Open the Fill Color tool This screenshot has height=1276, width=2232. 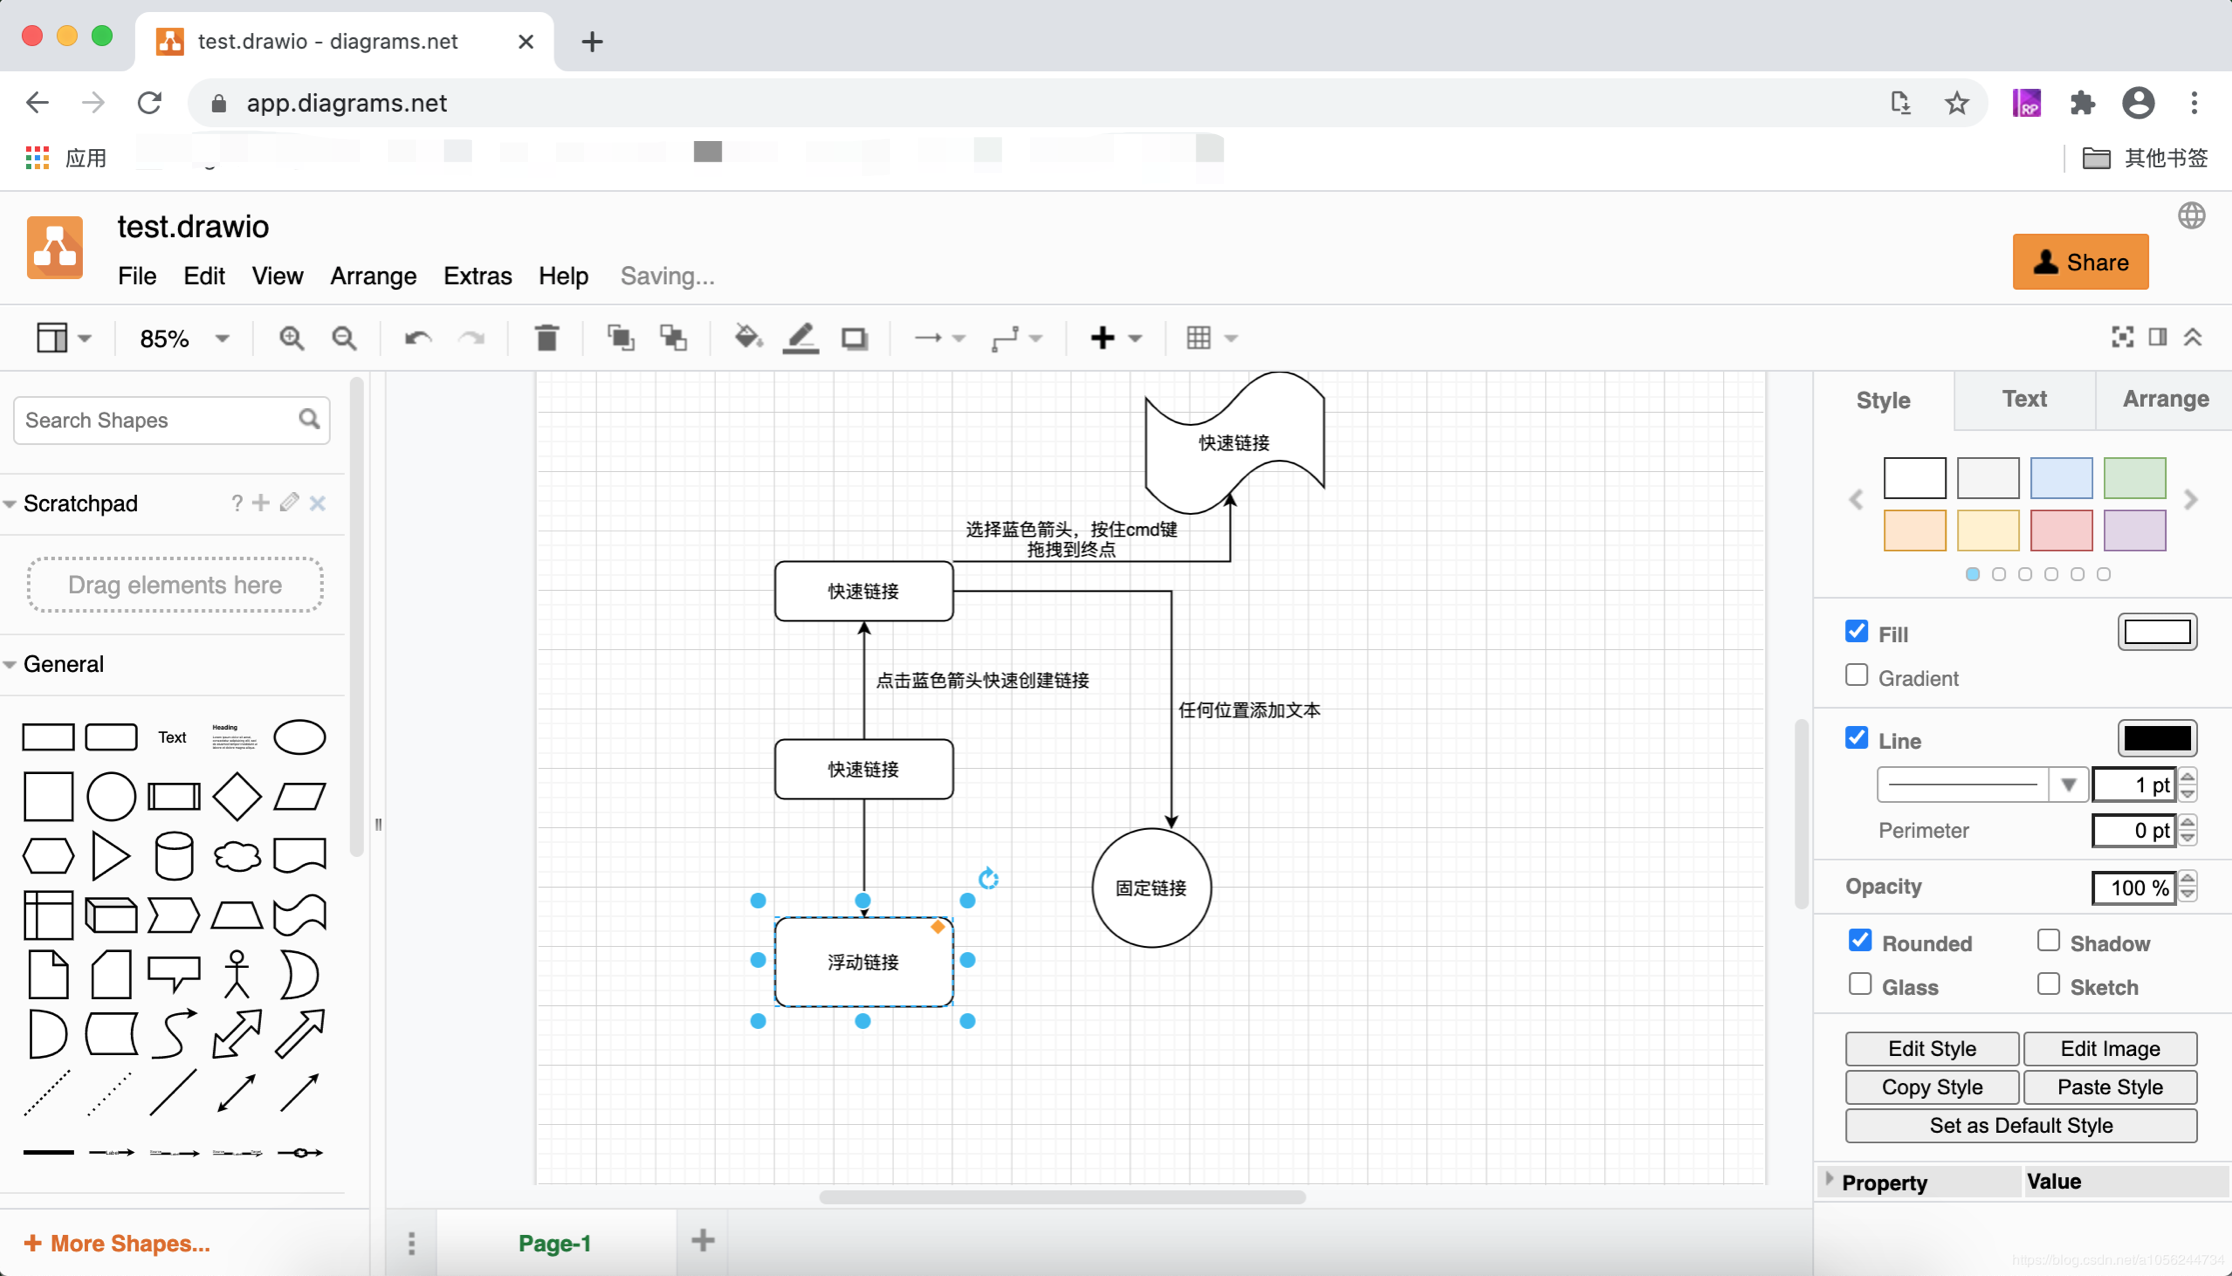point(747,338)
